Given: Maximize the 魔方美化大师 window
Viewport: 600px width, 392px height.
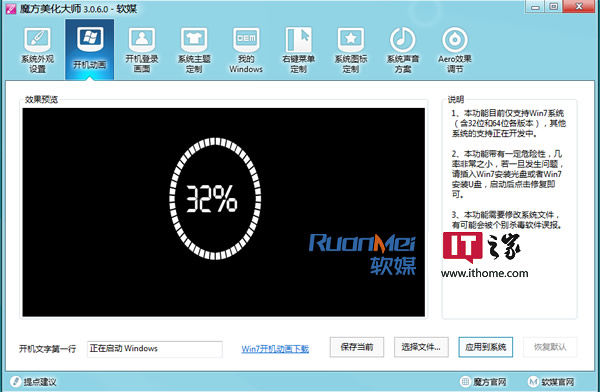Looking at the screenshot, I should [x=553, y=7].
